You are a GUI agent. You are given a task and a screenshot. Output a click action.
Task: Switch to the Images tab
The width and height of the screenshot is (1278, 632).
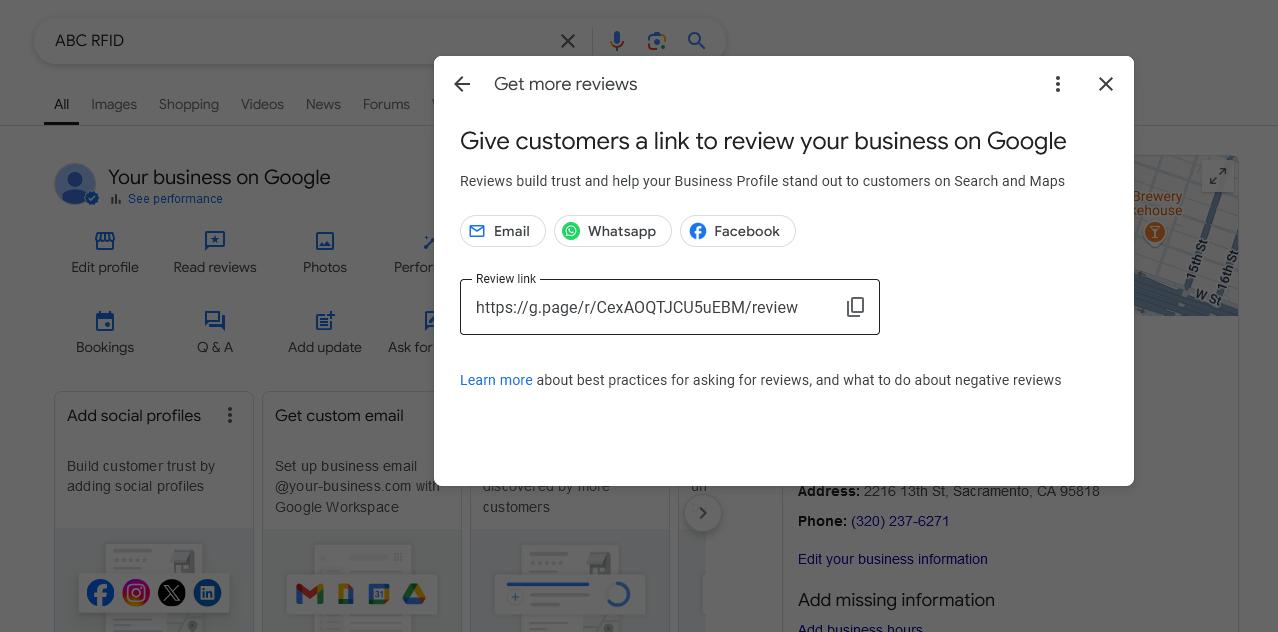(114, 105)
